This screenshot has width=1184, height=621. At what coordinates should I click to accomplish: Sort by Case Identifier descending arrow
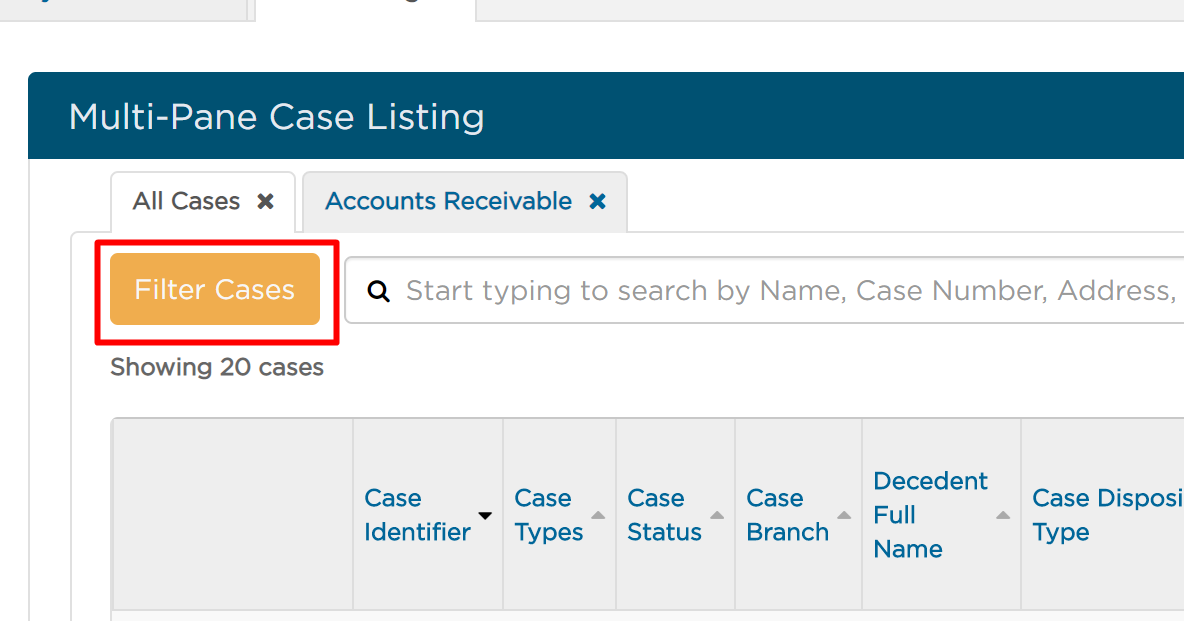[485, 515]
